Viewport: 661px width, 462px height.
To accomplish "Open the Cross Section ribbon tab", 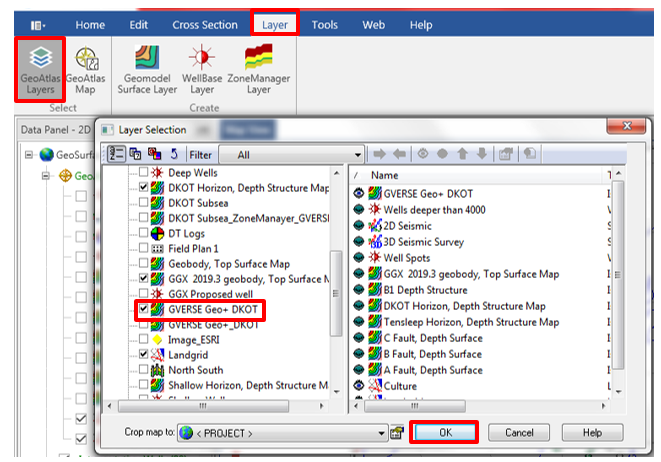I will 205,25.
